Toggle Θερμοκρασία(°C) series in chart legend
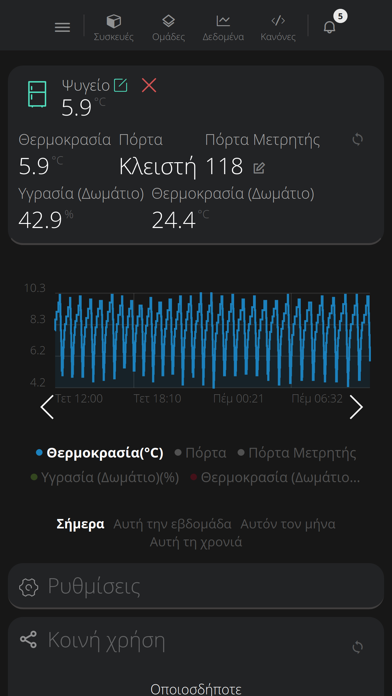 click(x=100, y=453)
